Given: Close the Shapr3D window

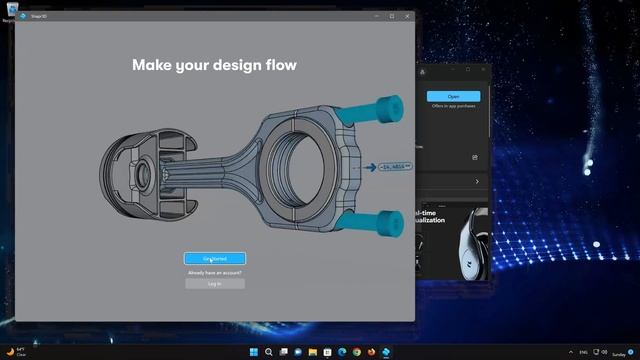Looking at the screenshot, I should click(x=407, y=16).
